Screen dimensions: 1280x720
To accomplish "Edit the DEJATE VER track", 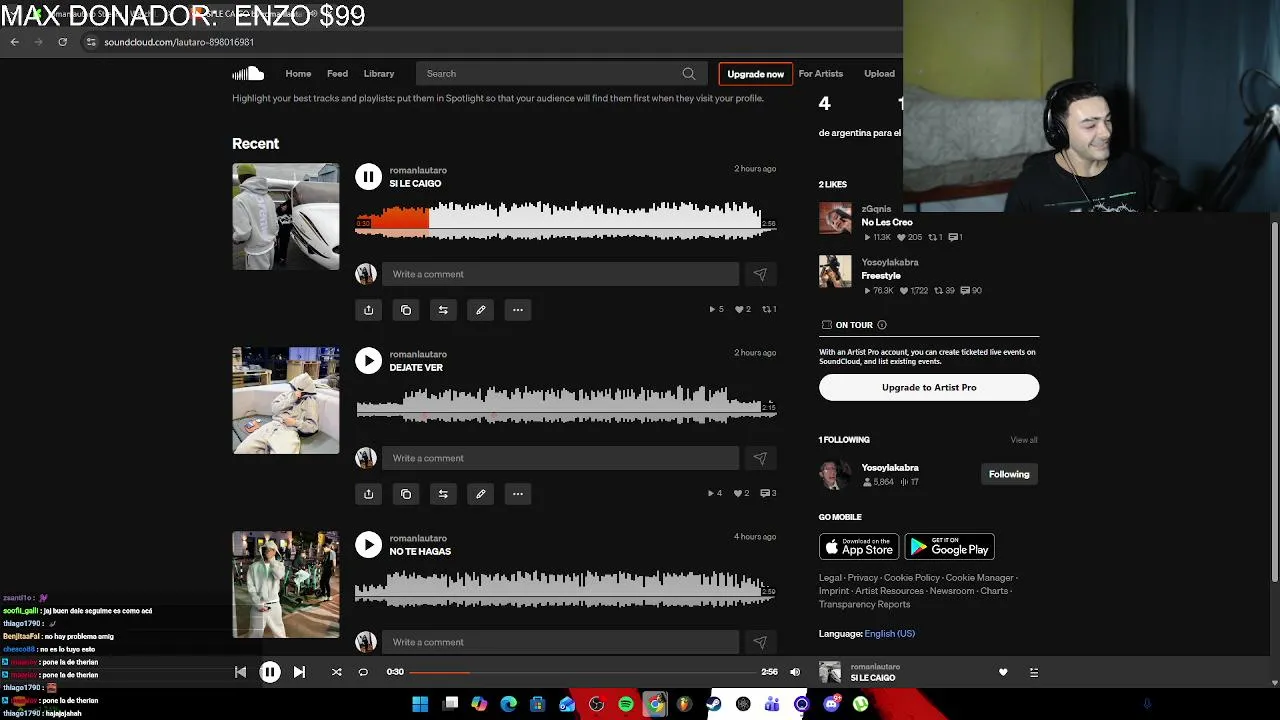I will coord(480,494).
